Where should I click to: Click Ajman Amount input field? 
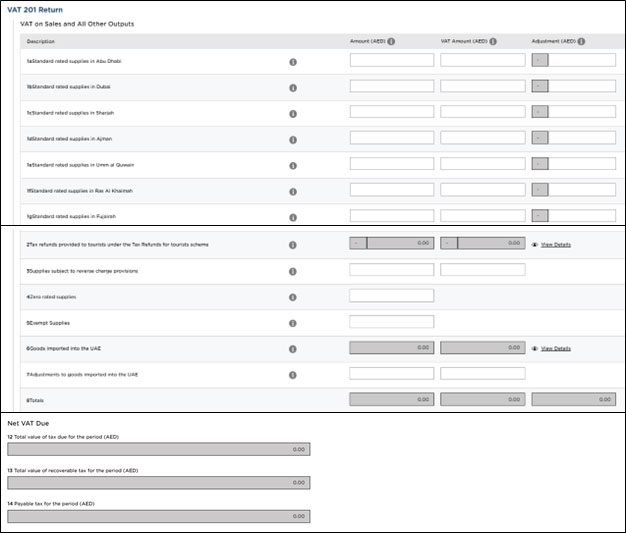click(392, 138)
